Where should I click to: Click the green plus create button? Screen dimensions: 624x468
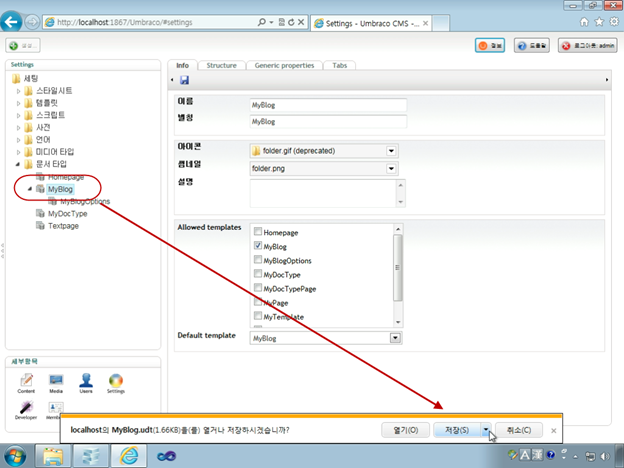(x=23, y=46)
